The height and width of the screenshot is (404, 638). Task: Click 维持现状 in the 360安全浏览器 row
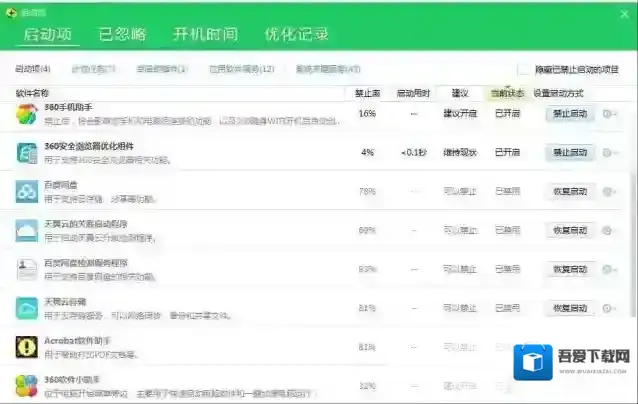460,153
